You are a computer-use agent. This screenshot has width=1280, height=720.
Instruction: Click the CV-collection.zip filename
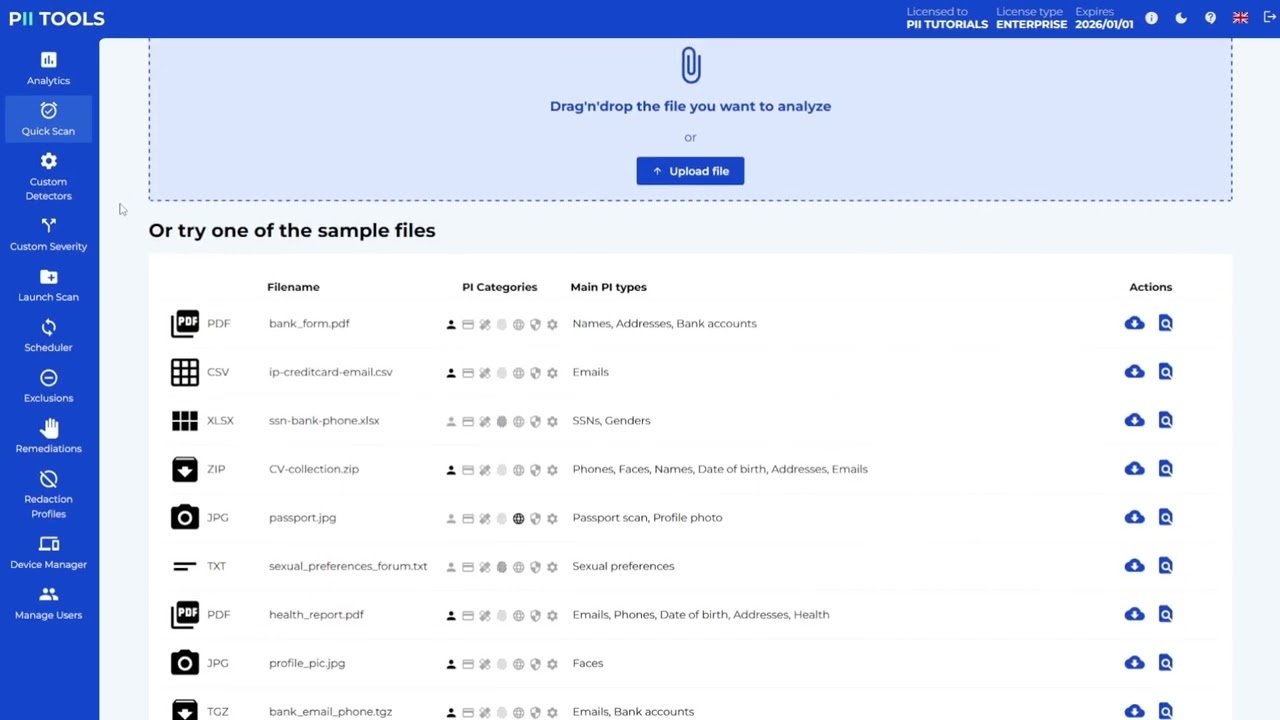coord(313,469)
